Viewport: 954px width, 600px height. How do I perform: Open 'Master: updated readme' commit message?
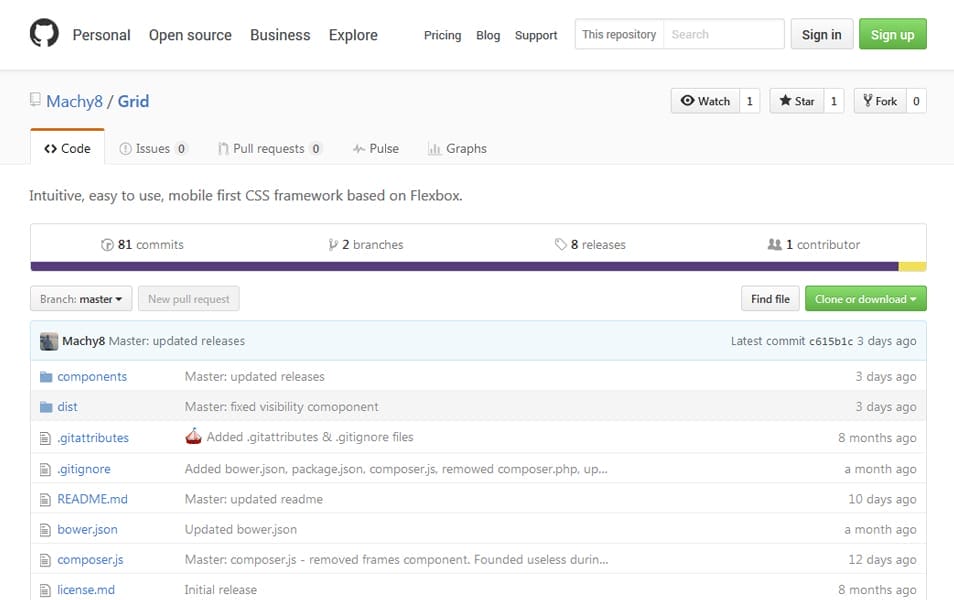pyautogui.click(x=254, y=499)
